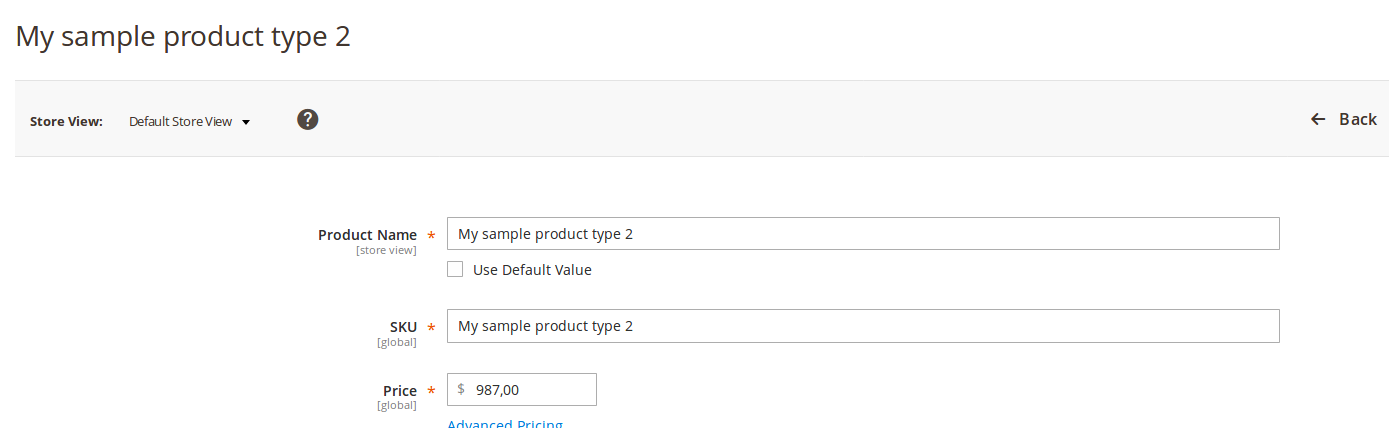Image resolution: width=1389 pixels, height=428 pixels.
Task: Select the Price input showing 987,00
Action: click(x=530, y=390)
